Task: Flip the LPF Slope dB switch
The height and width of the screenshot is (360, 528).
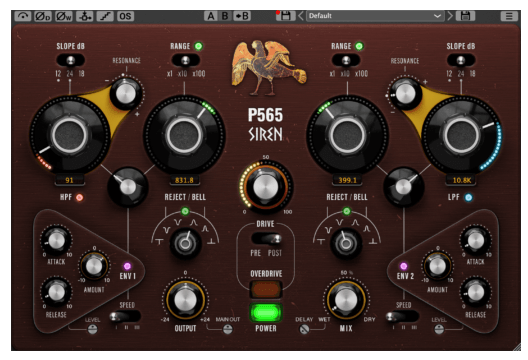Action: pos(461,60)
